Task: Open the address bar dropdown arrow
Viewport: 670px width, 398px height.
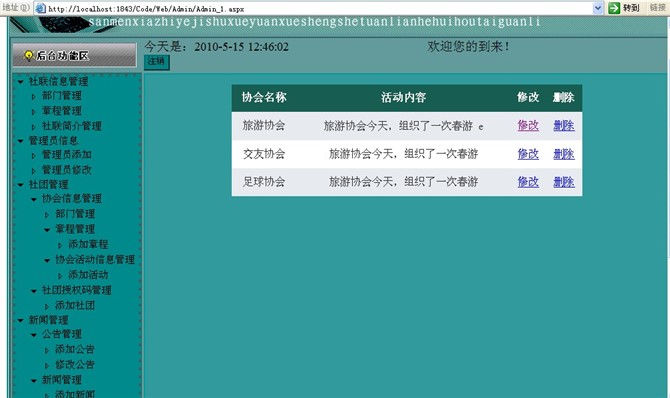Action: pos(598,8)
